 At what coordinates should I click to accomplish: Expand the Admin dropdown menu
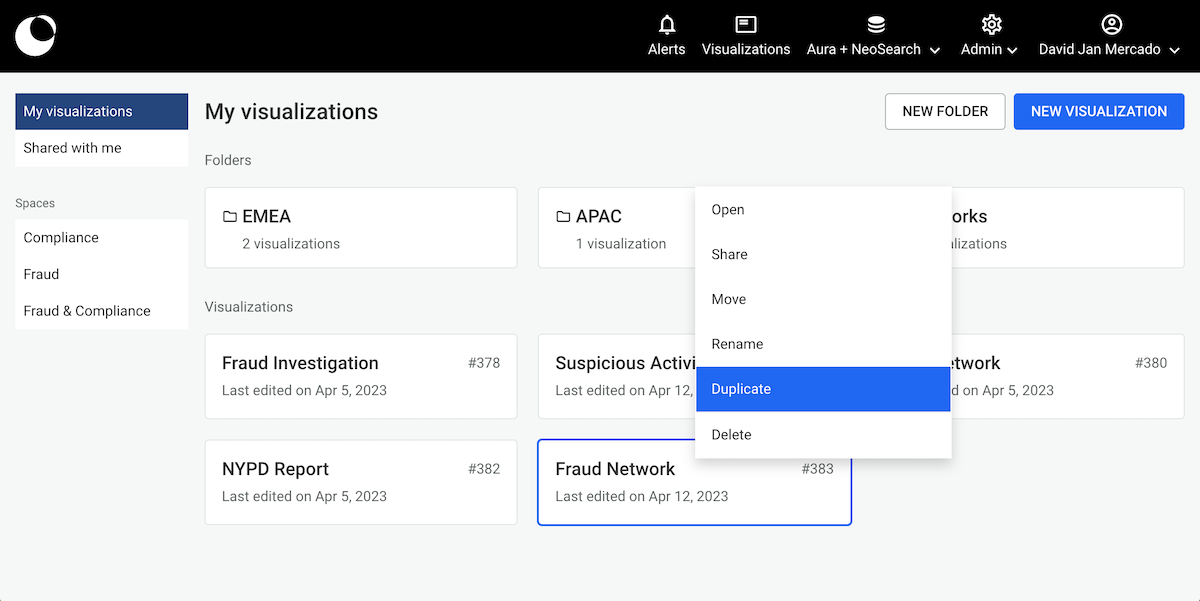1012,50
